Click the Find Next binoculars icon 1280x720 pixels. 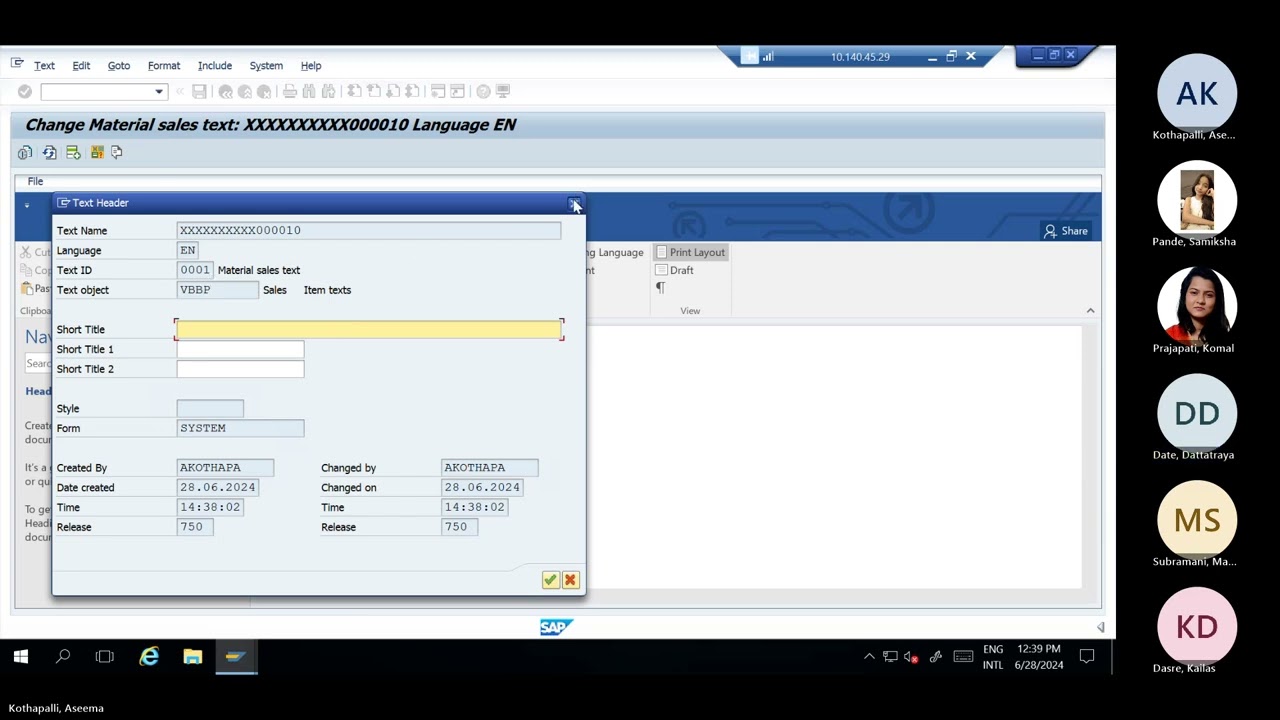[328, 91]
